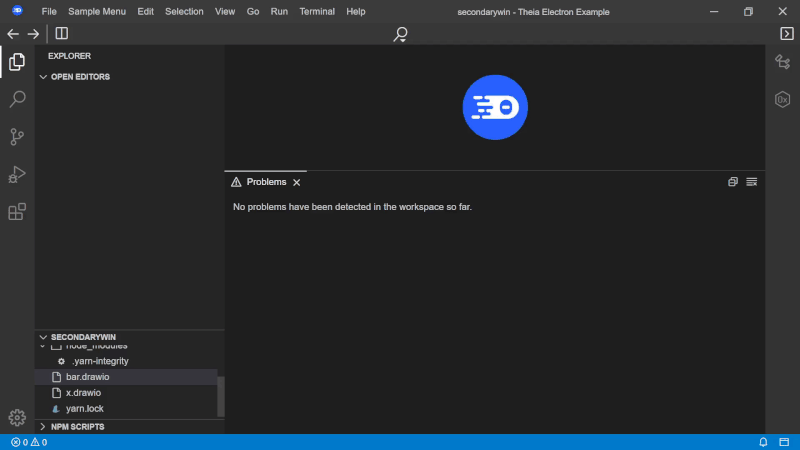Select the x.drawio file
Screen dimensions: 800x450
pyautogui.click(x=126, y=393)
